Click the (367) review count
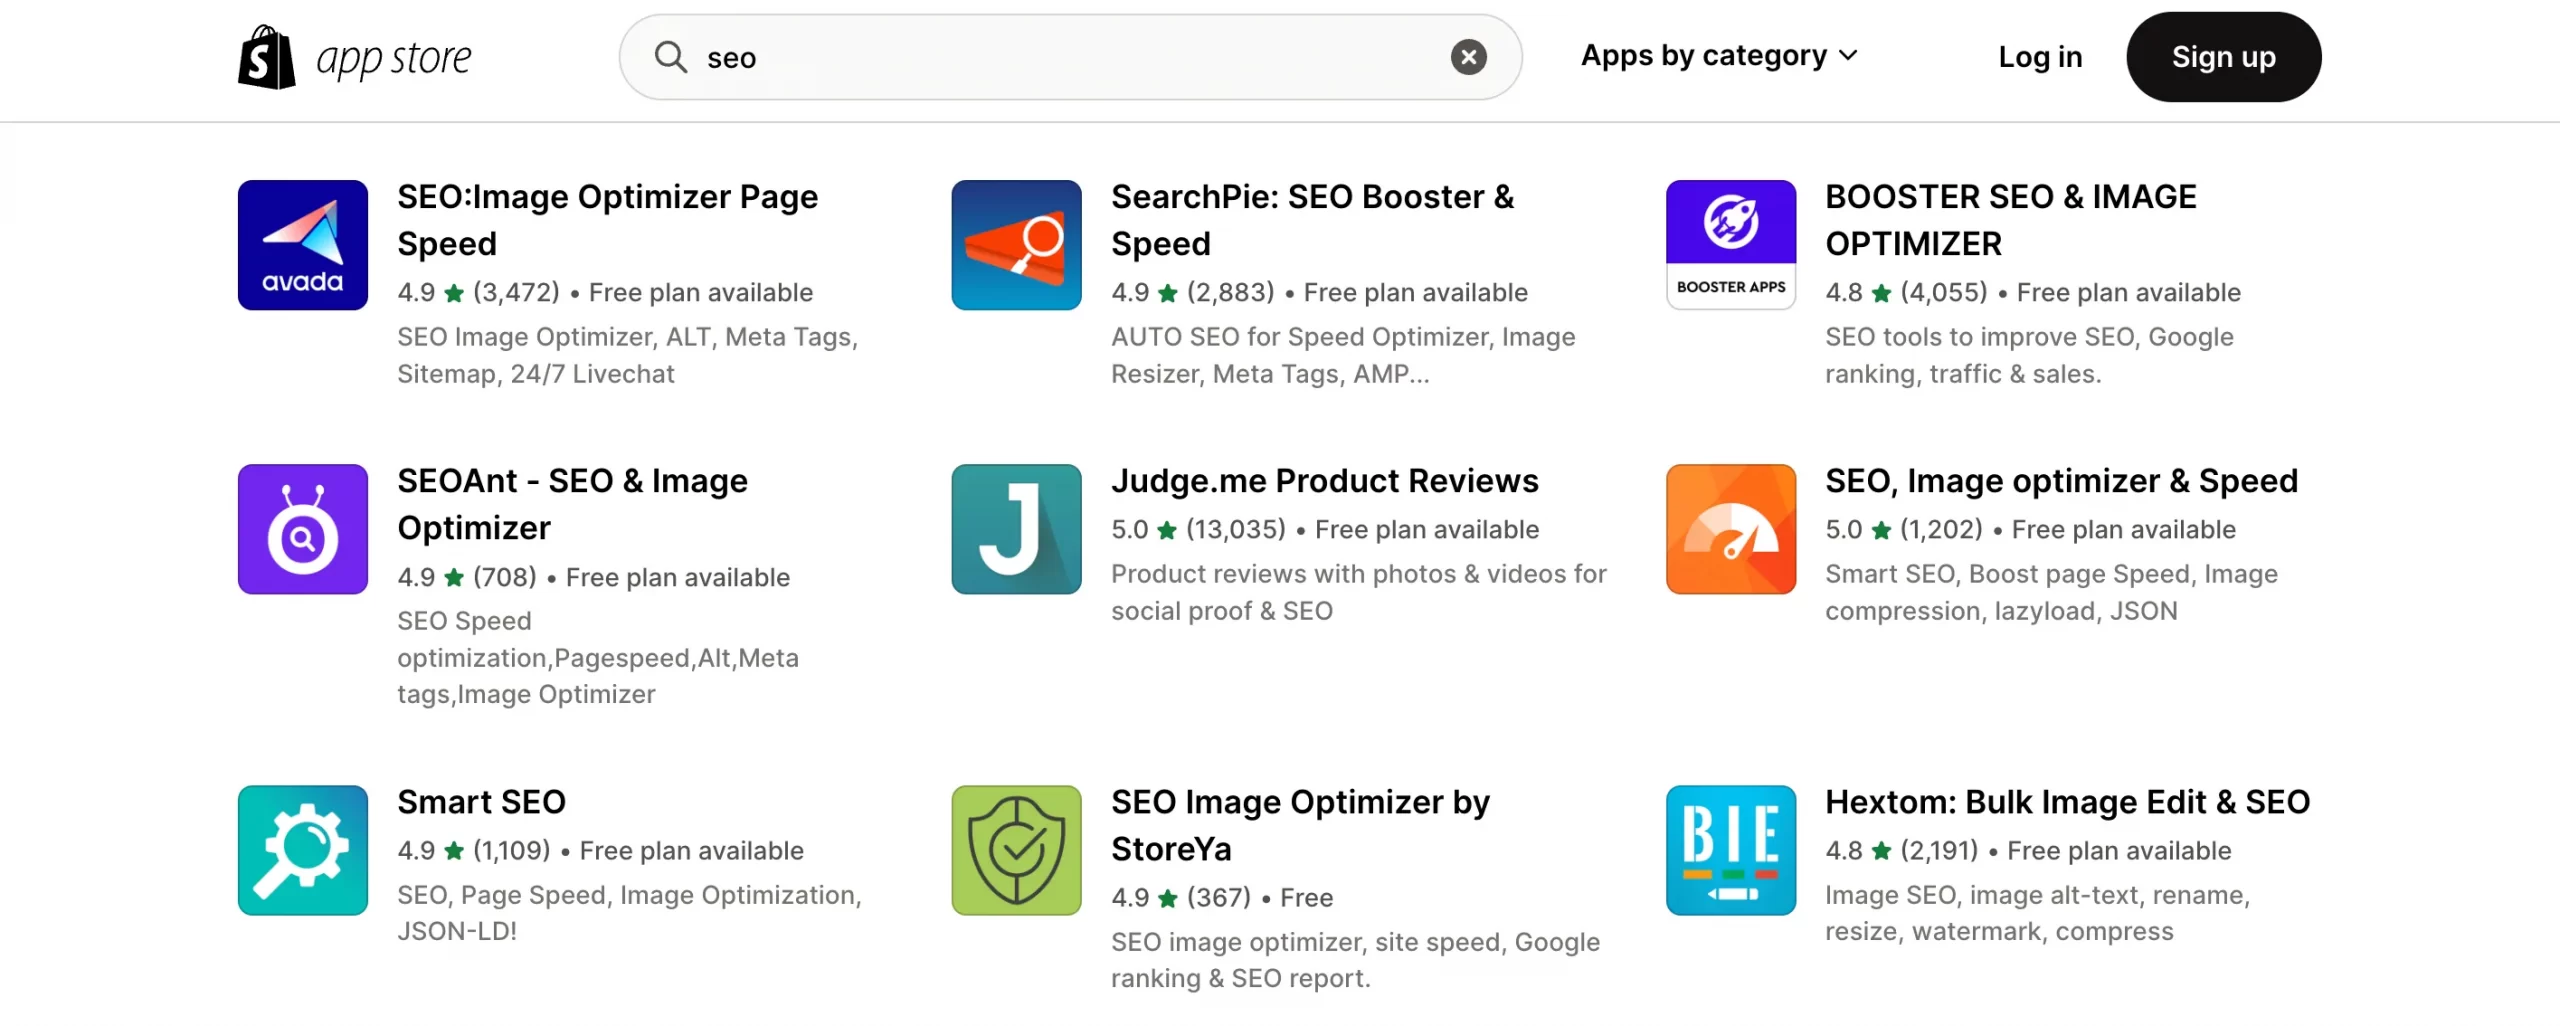This screenshot has height=1026, width=2560. click(x=1218, y=898)
